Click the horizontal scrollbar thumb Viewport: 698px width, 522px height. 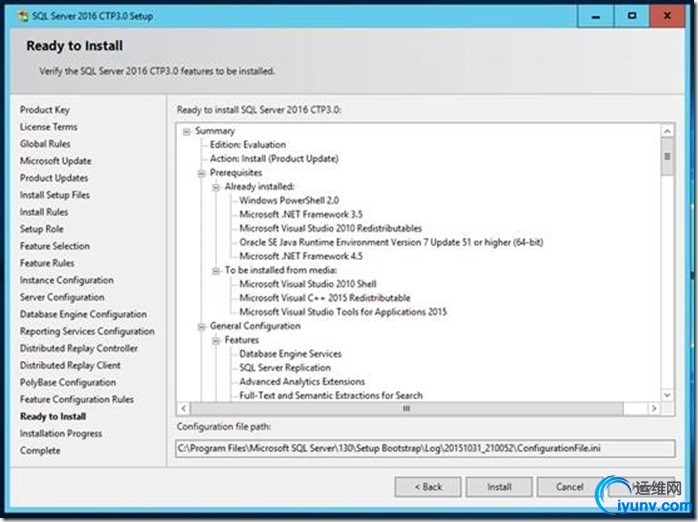(406, 408)
